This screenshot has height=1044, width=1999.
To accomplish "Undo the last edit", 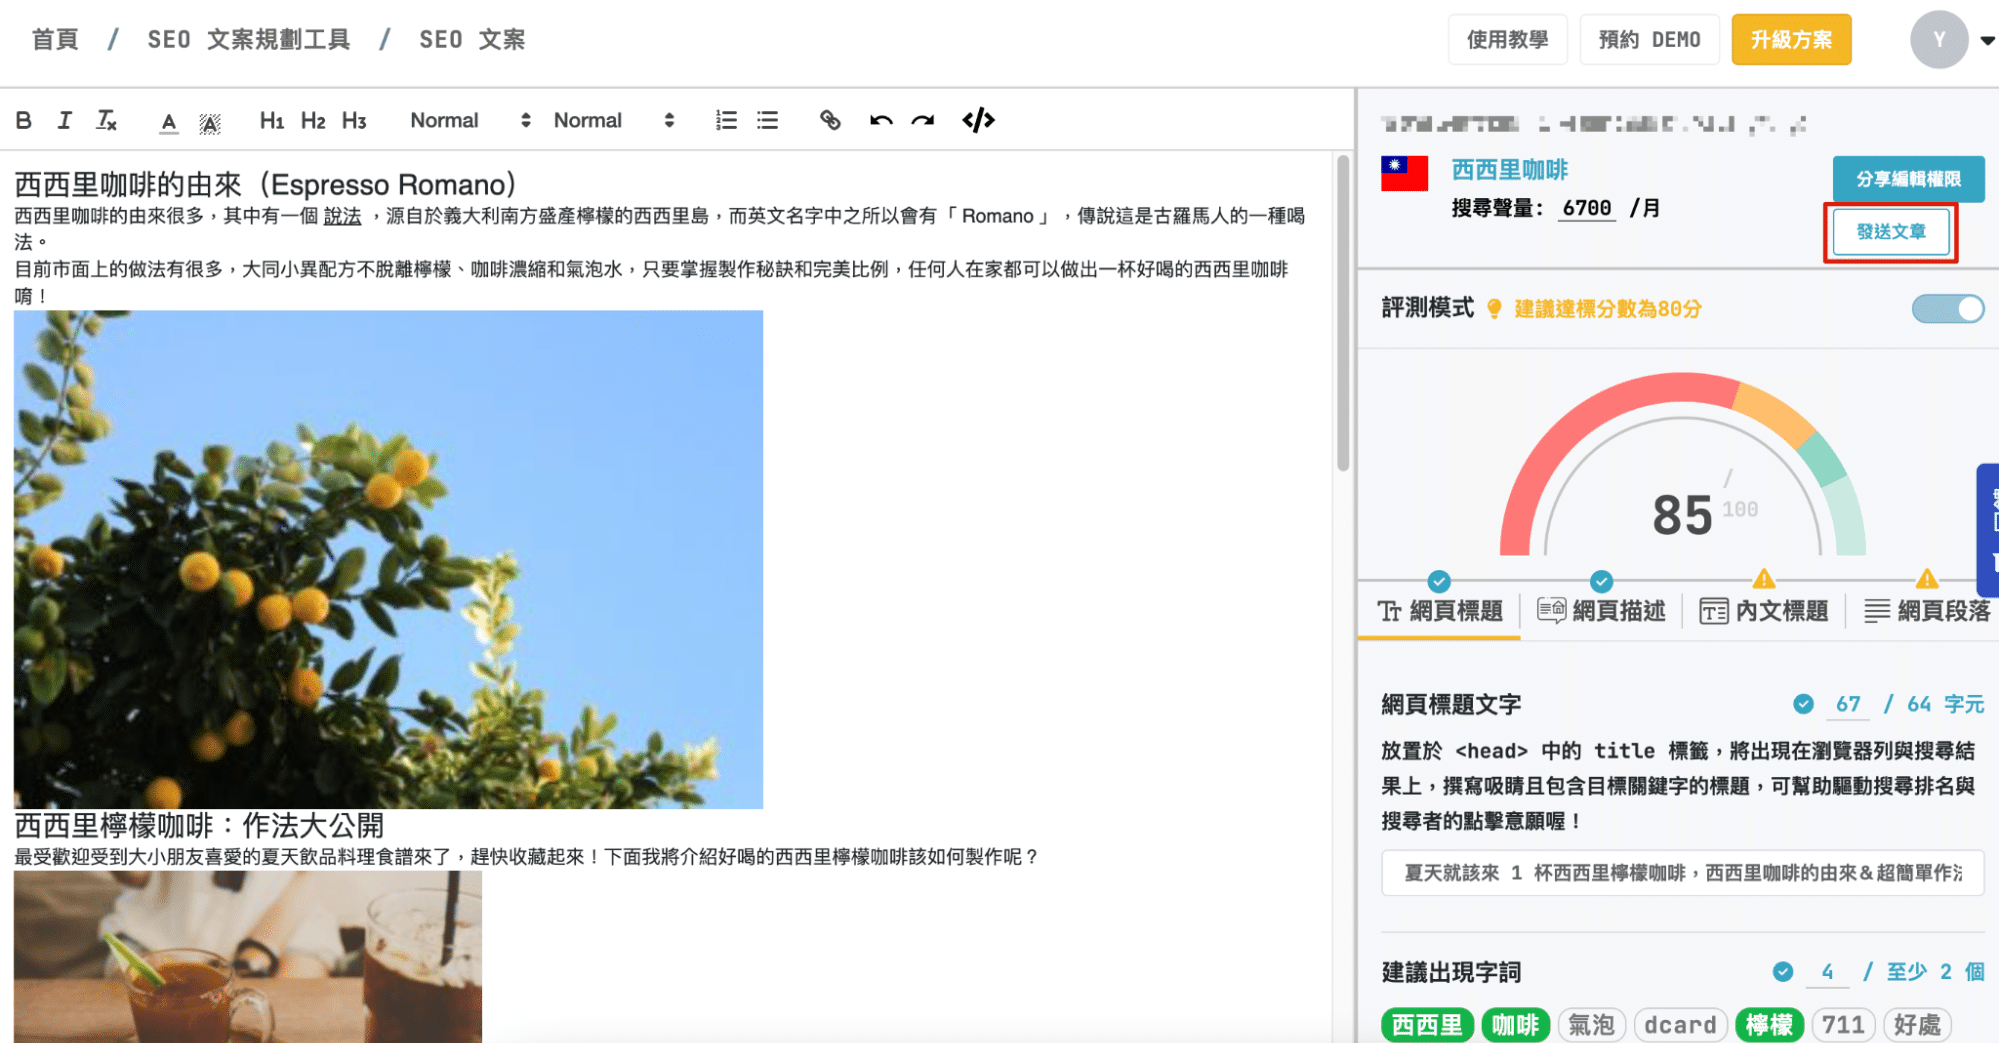I will pyautogui.click(x=881, y=121).
